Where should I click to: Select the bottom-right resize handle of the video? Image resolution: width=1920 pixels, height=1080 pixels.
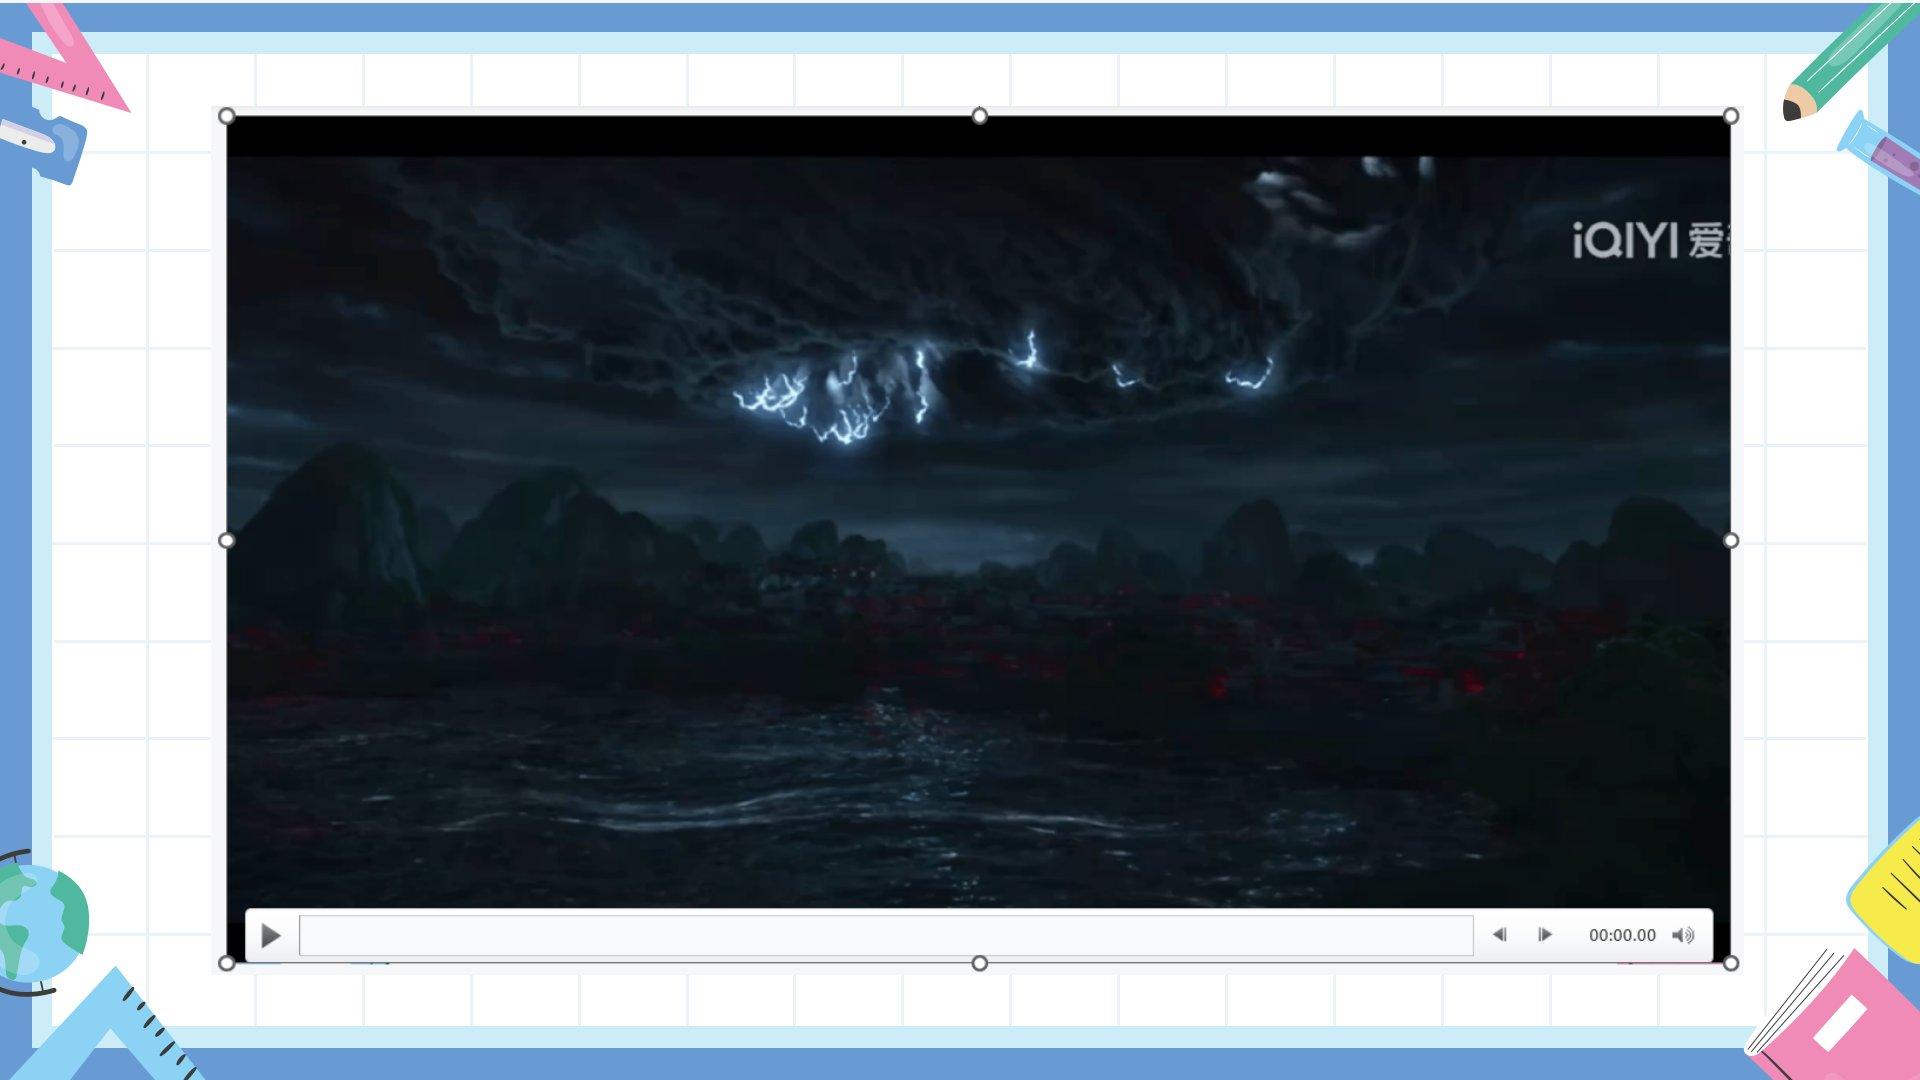point(1731,963)
